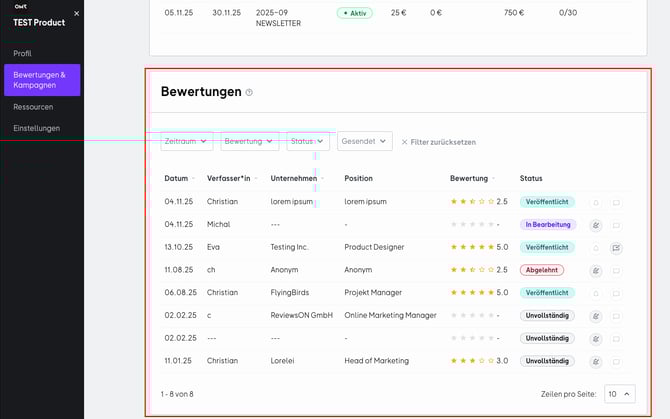The width and height of the screenshot is (670, 419).
Task: Reset filters via Filter zurücksetzen
Action: point(438,142)
